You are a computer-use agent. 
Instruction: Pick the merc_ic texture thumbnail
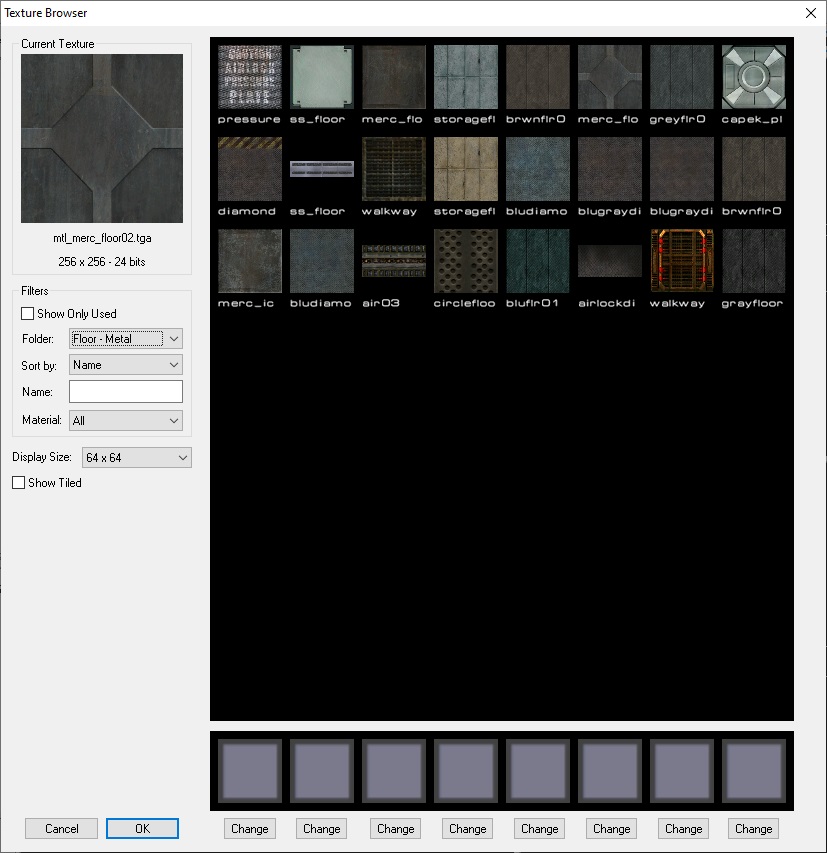(x=249, y=261)
